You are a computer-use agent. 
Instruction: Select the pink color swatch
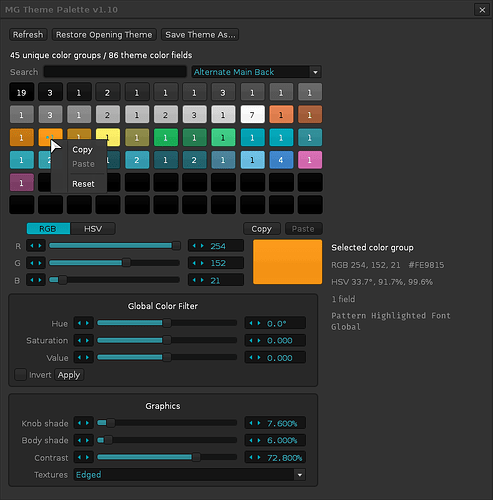coord(310,160)
